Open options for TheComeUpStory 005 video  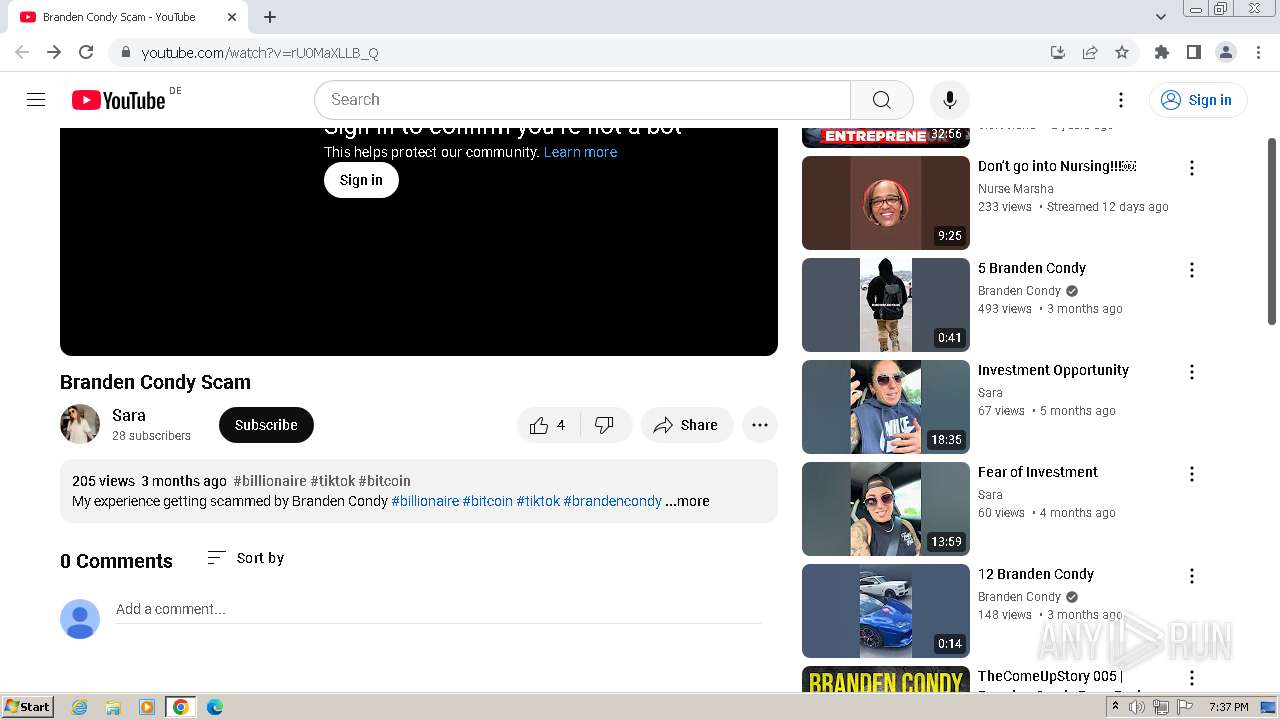(x=1191, y=678)
